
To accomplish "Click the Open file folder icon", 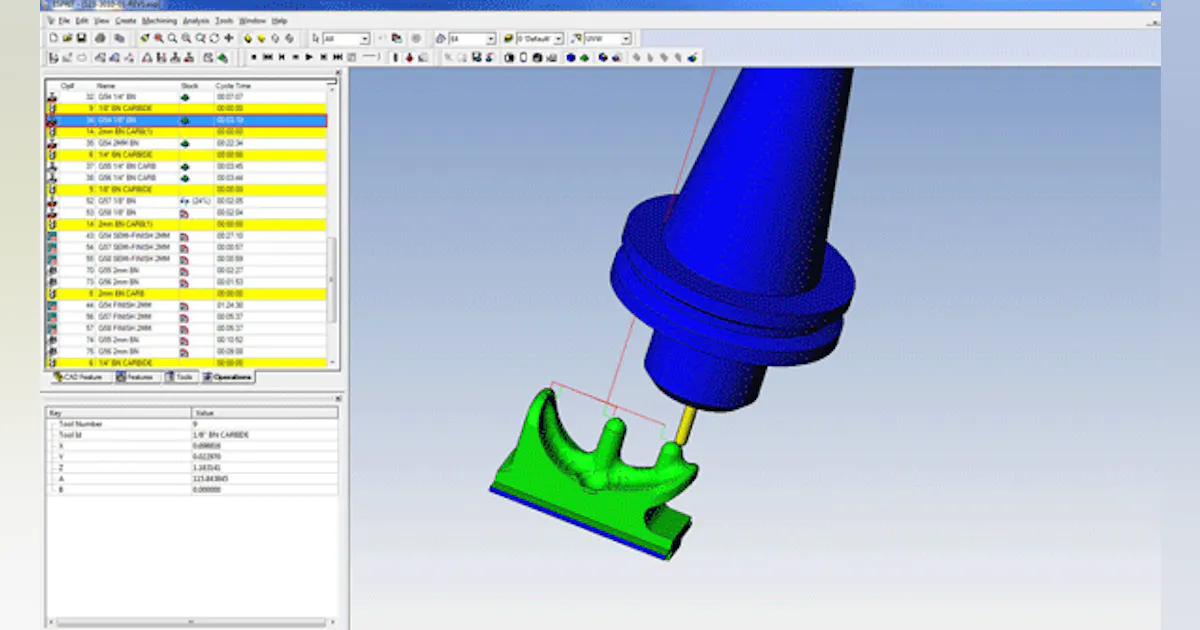I will point(67,38).
